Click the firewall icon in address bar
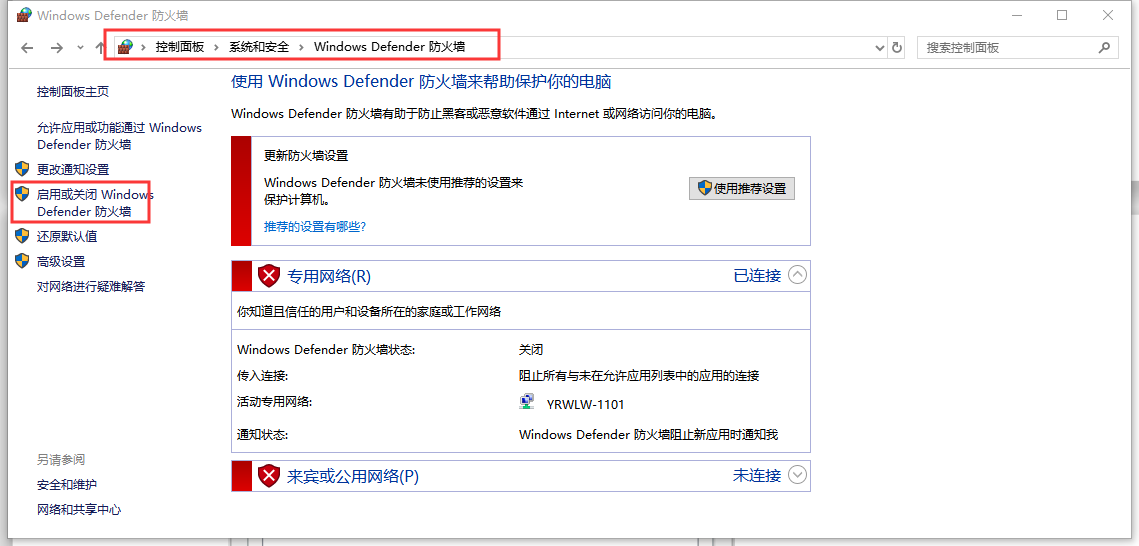This screenshot has width=1139, height=546. coord(126,47)
